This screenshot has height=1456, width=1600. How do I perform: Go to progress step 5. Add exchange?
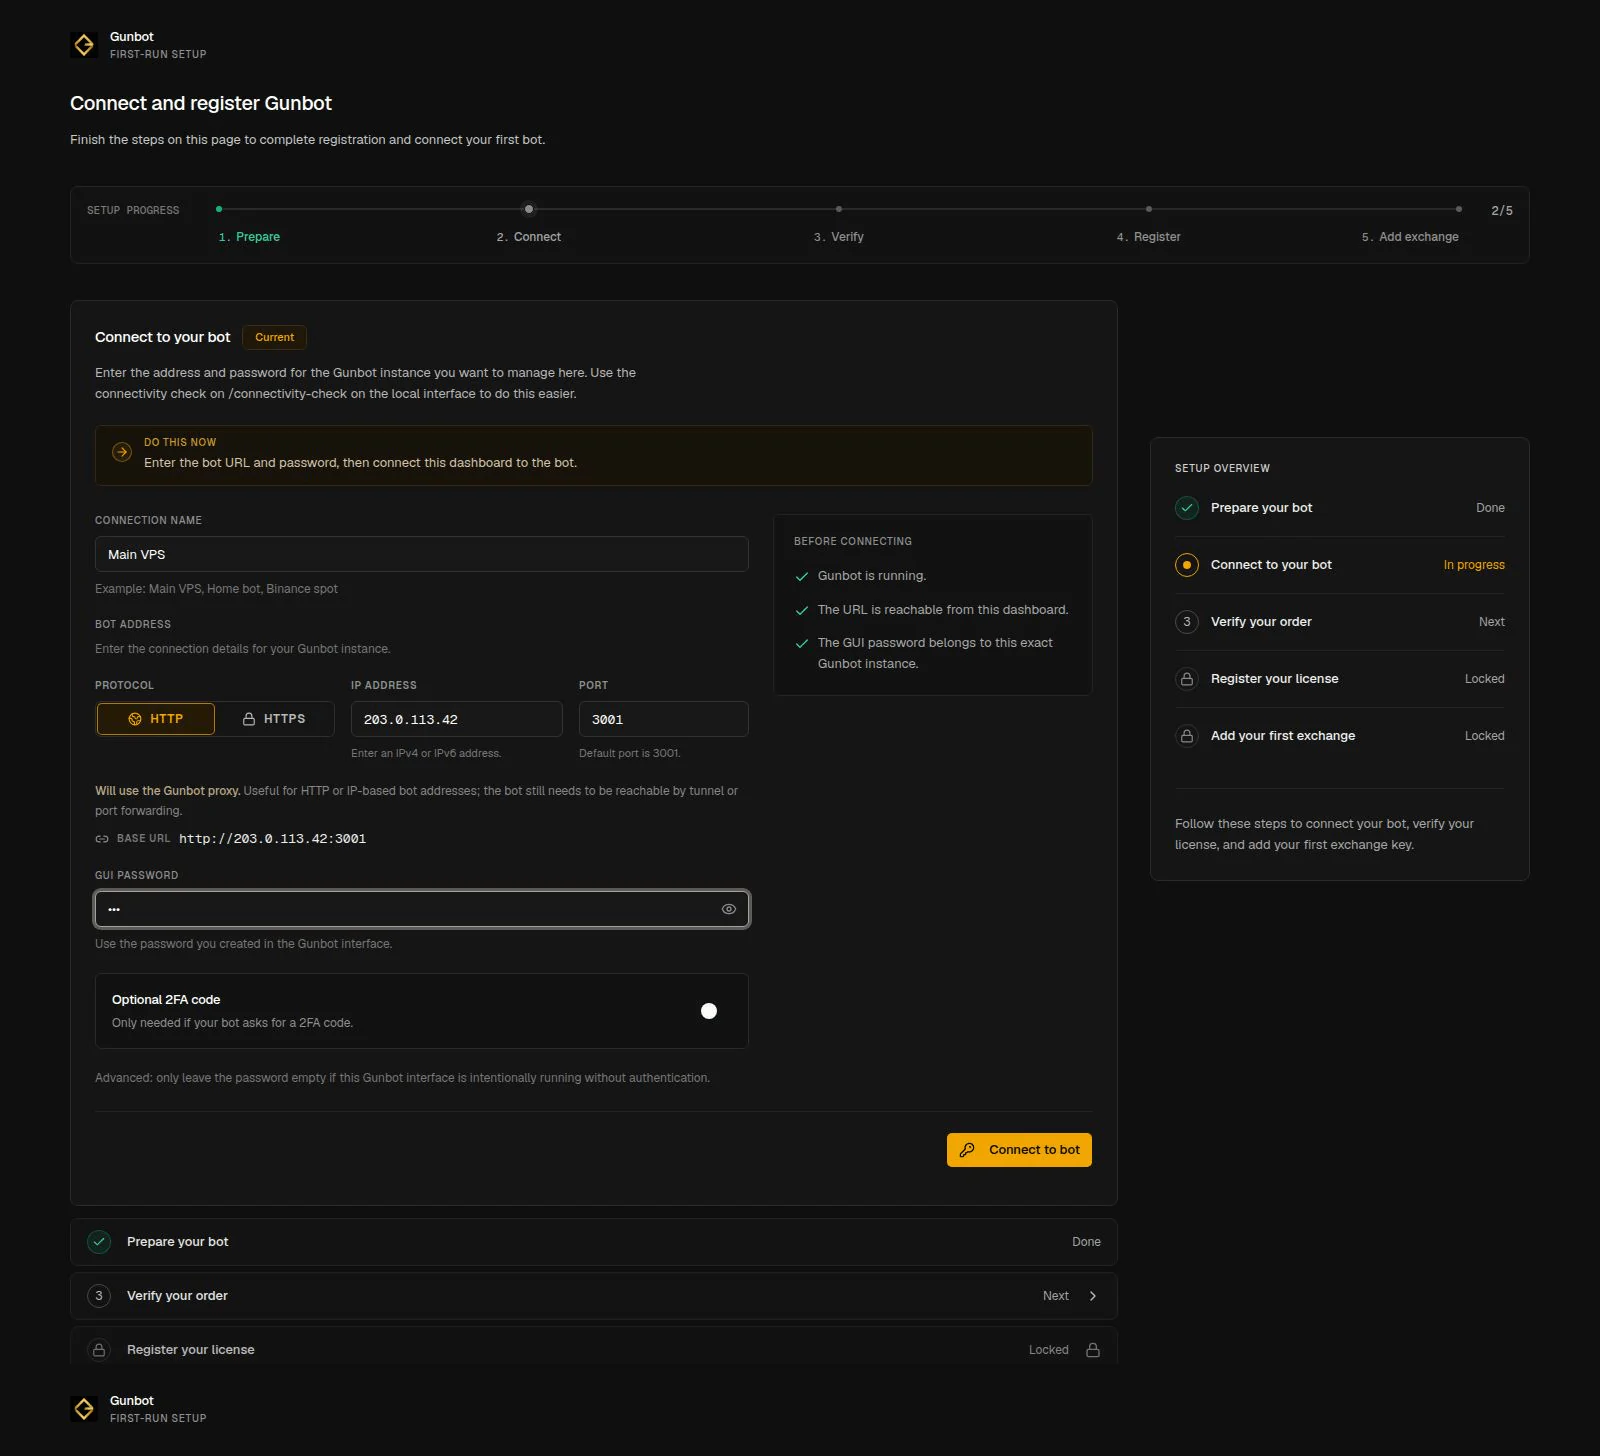point(1410,237)
